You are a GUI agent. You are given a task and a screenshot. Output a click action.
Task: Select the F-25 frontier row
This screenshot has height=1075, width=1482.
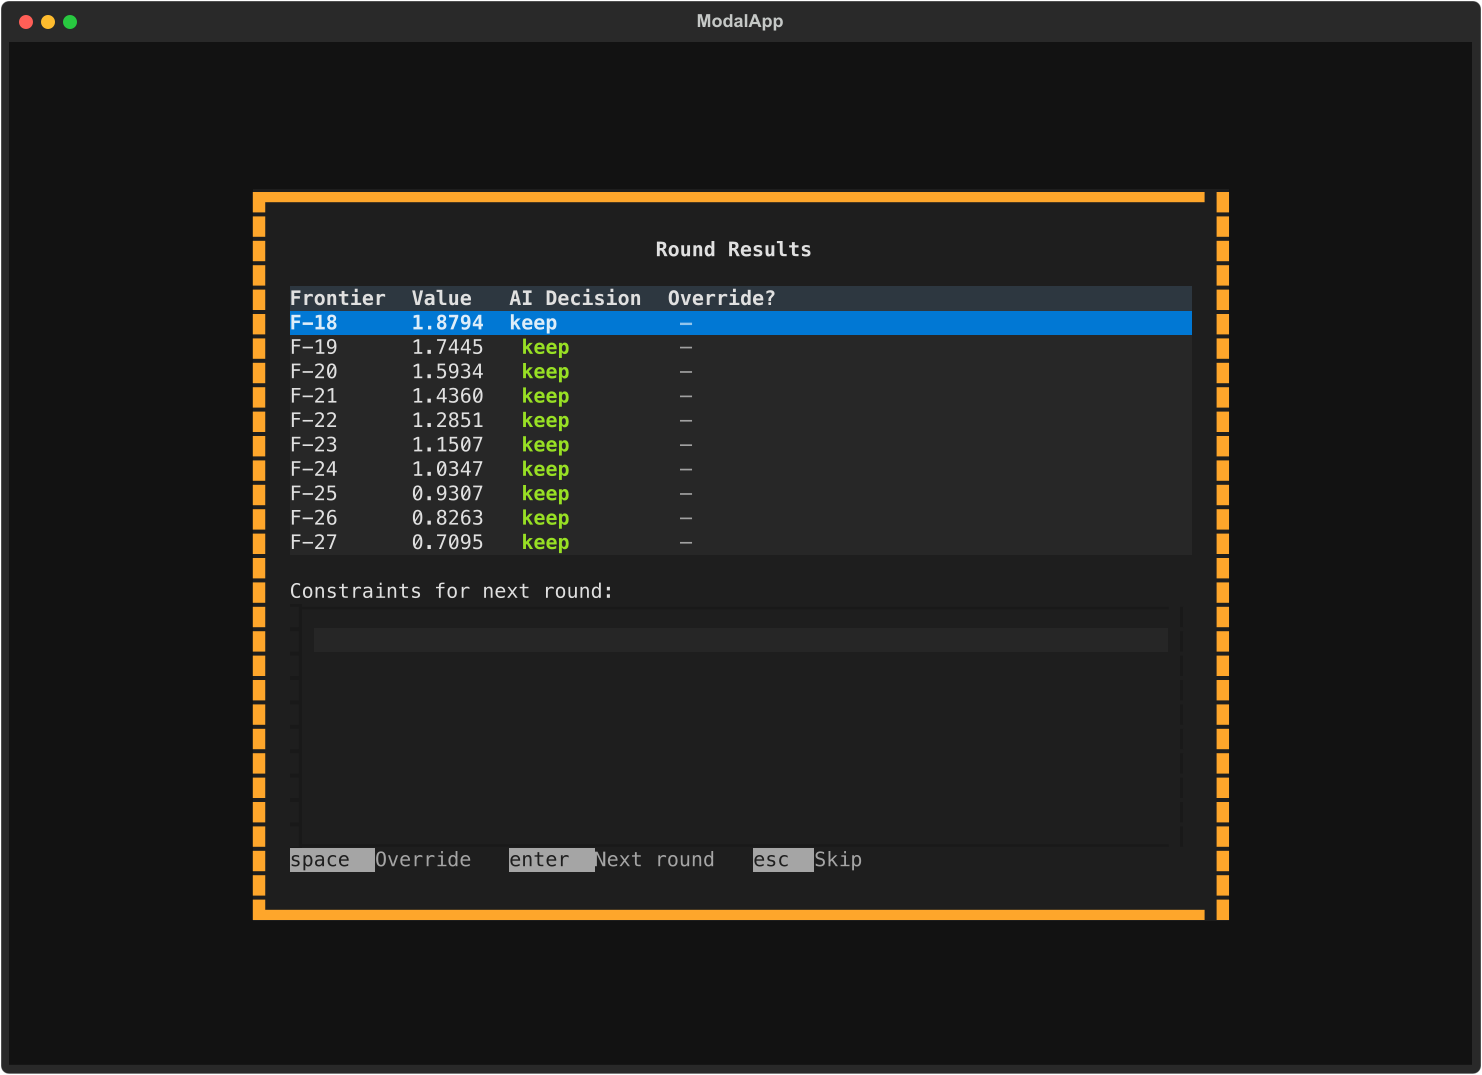740,494
